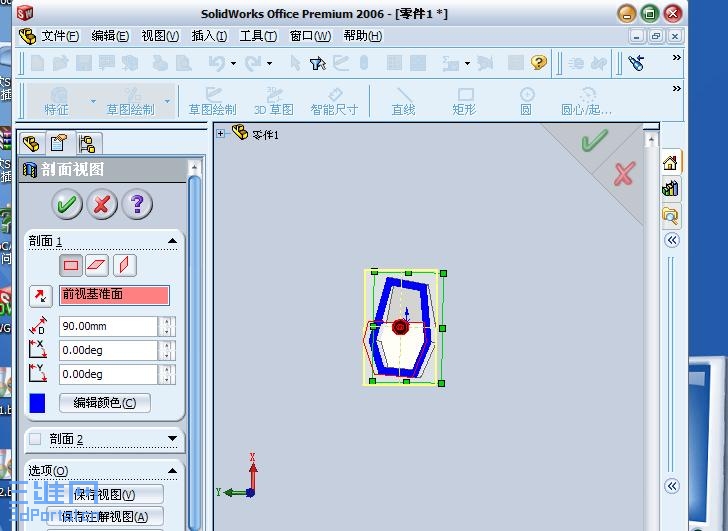Screen dimensions: 728x531
Task: Expand the 零件1 tree node
Action: [x=221, y=134]
